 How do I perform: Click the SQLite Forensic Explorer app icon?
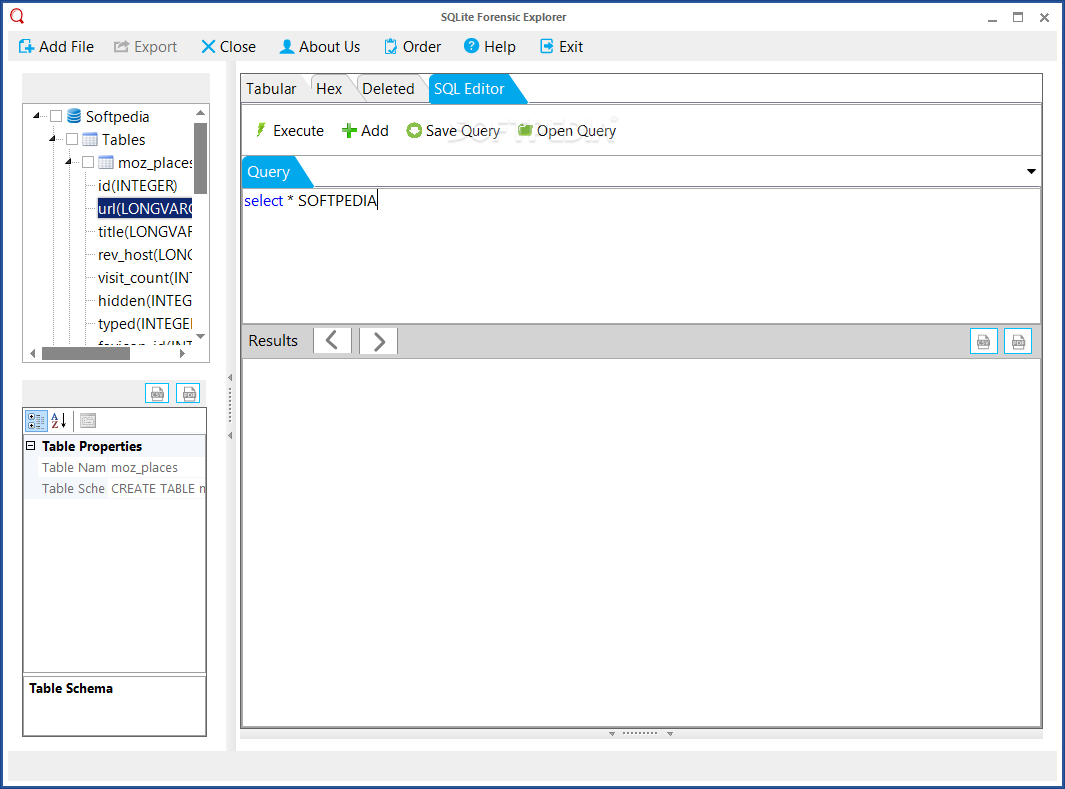[17, 16]
